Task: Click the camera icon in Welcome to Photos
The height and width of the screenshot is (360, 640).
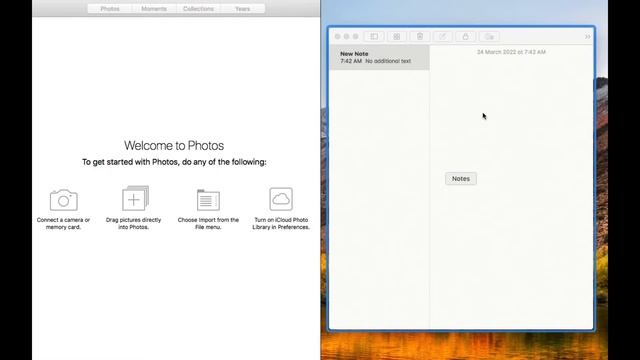Action: click(64, 200)
